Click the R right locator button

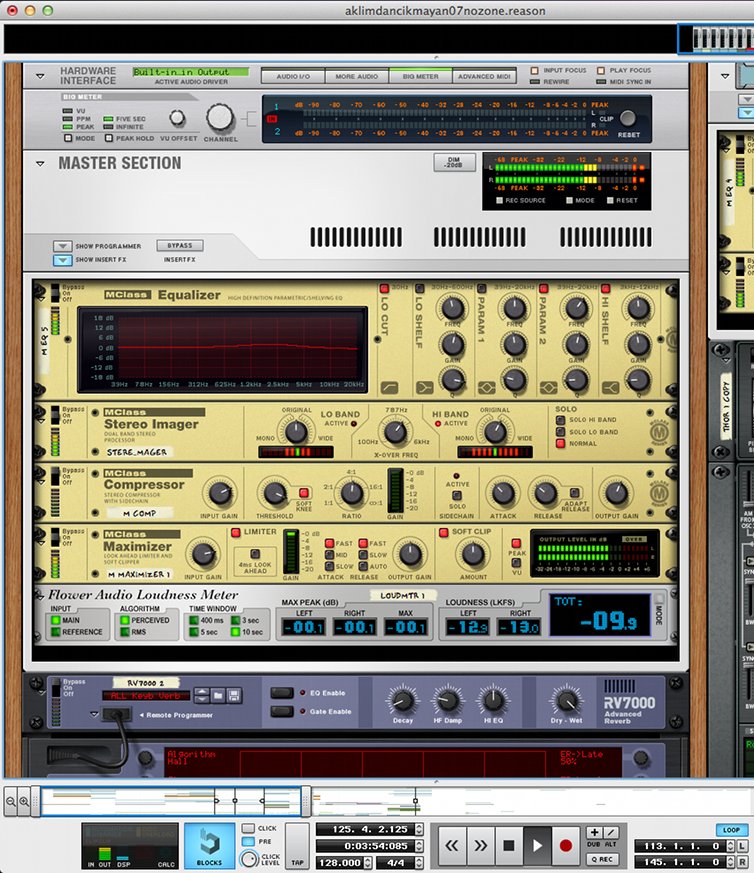tap(742, 861)
